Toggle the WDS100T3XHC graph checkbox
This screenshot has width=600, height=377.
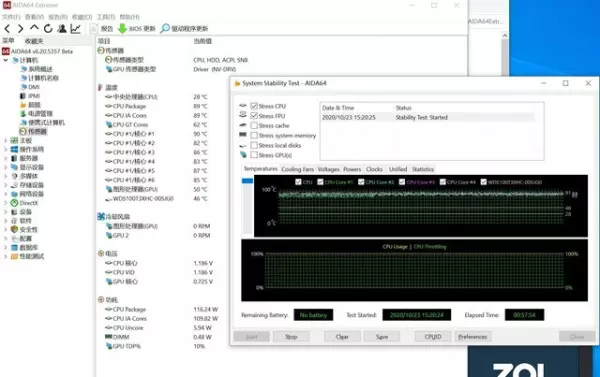(484, 182)
